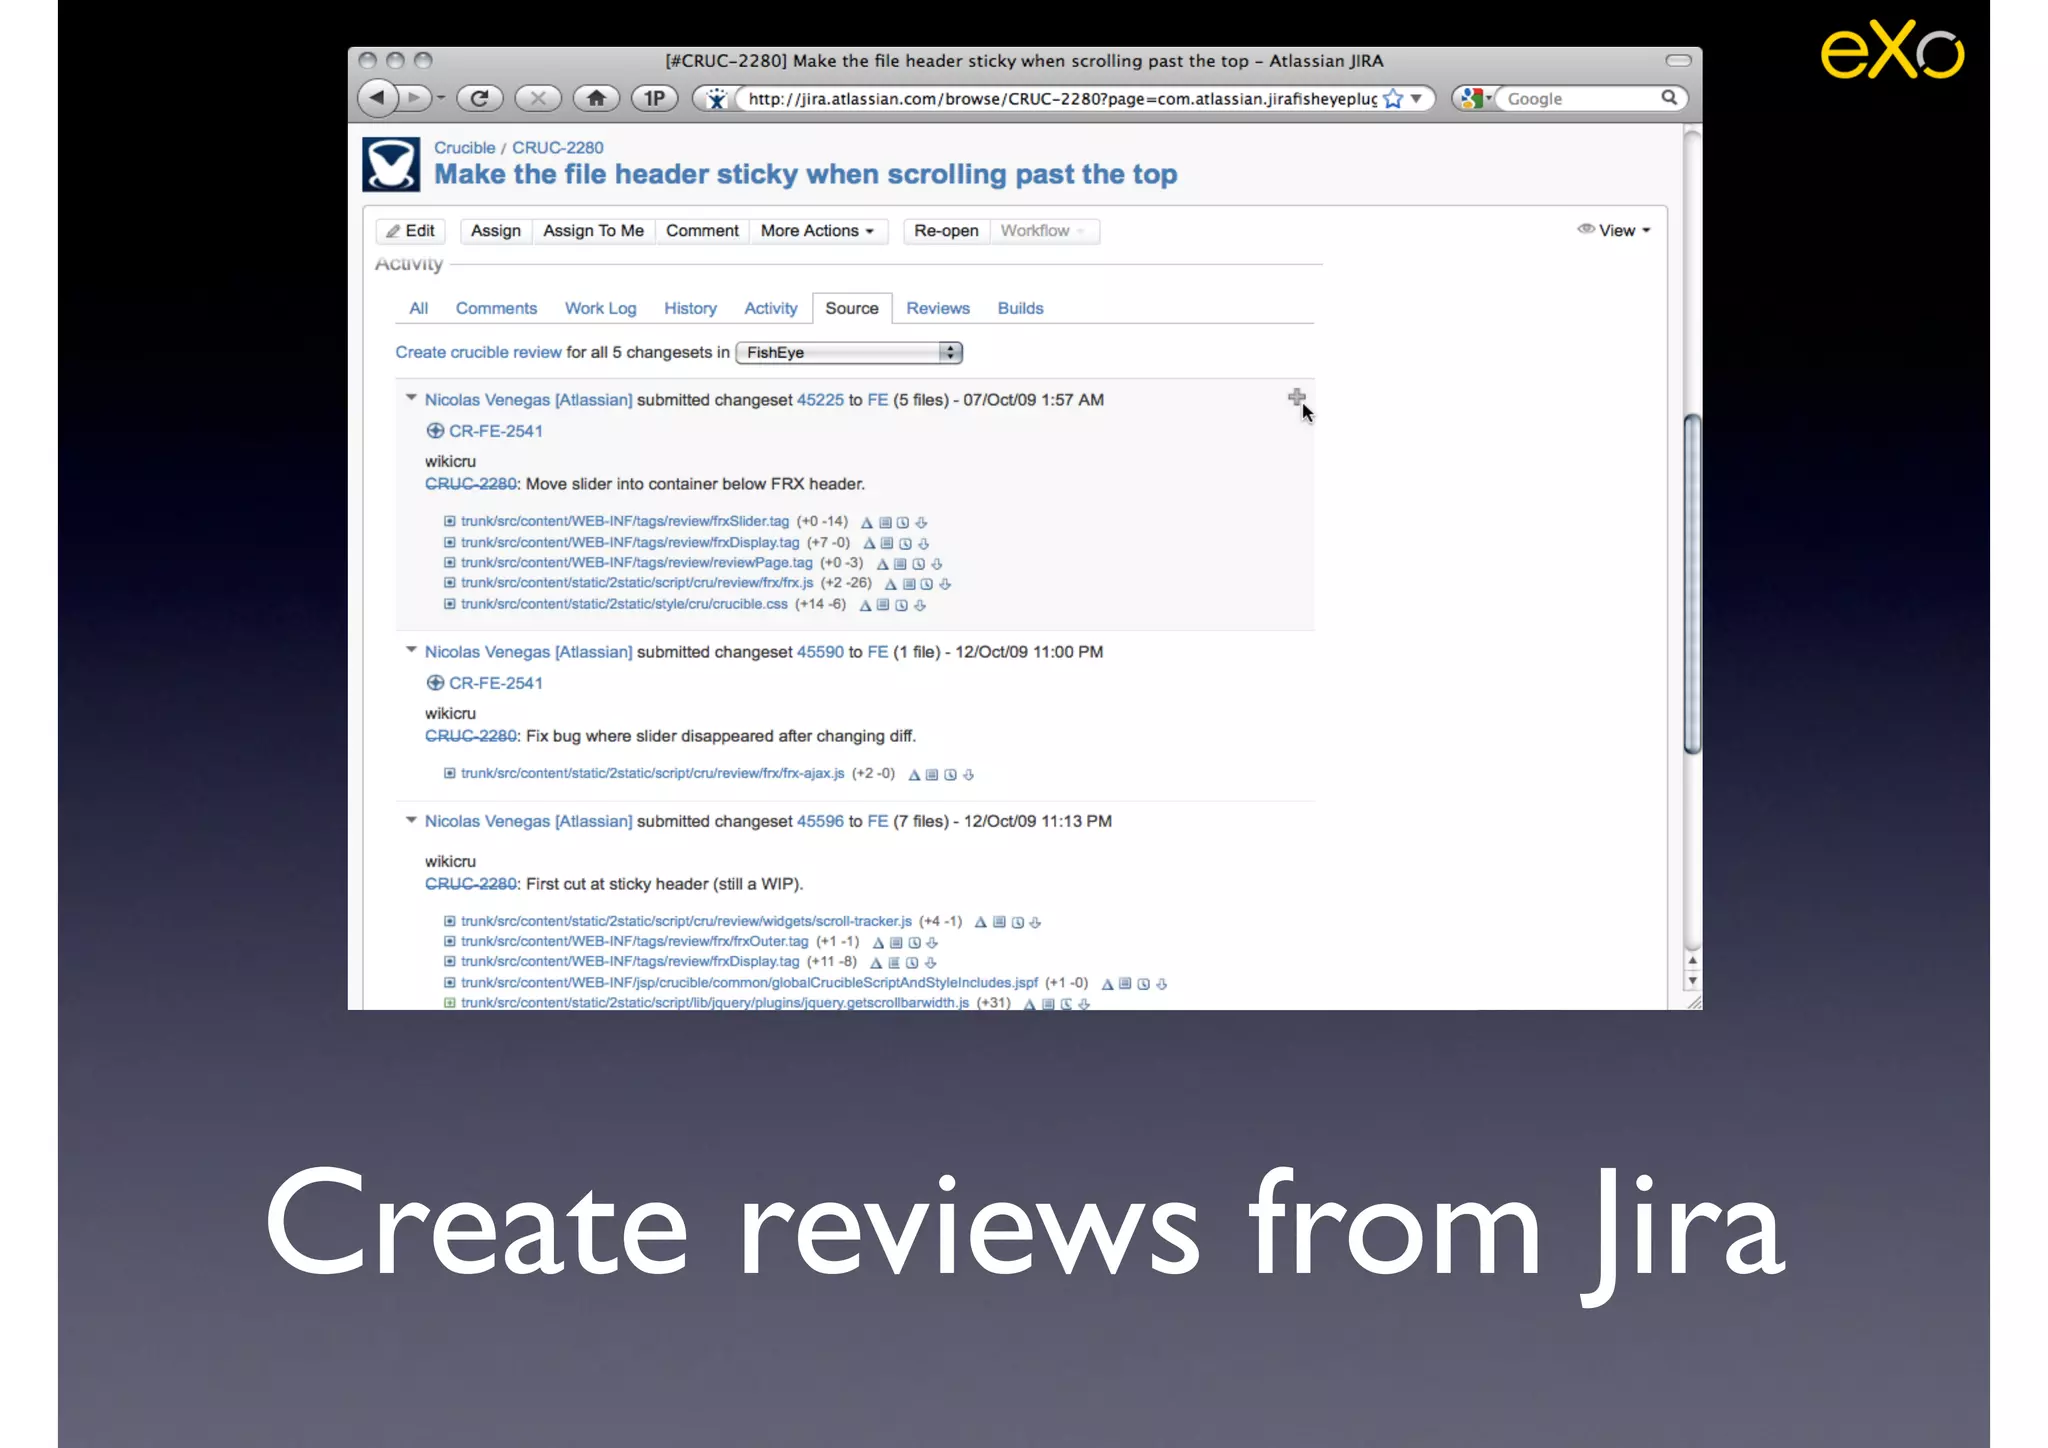Reload the JIRA page
The image size is (2048, 1448).
(480, 98)
